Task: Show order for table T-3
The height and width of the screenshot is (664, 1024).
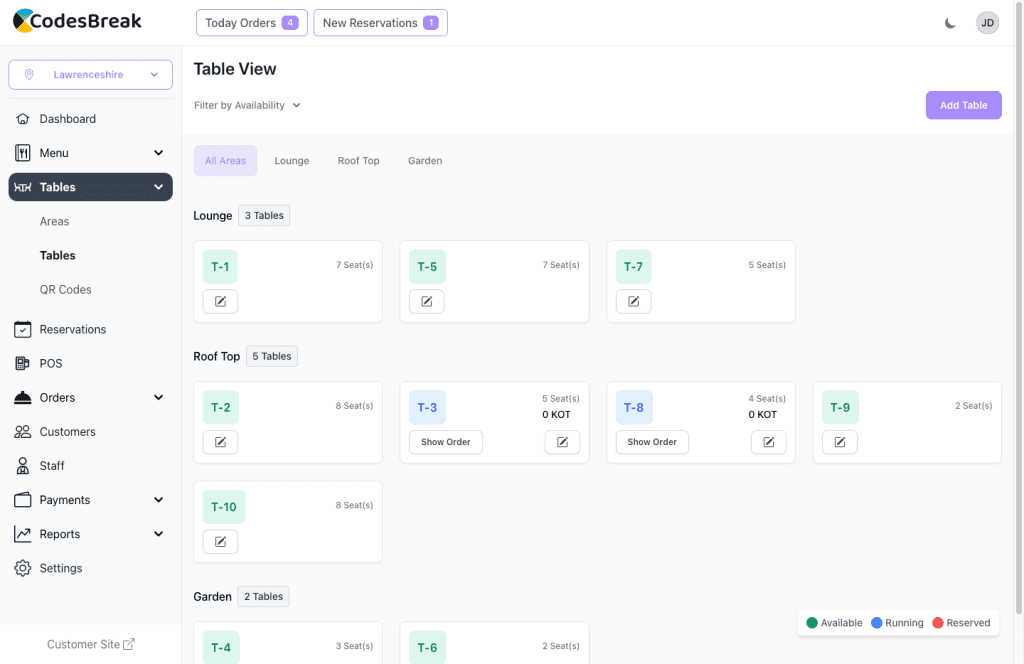Action: tap(446, 442)
